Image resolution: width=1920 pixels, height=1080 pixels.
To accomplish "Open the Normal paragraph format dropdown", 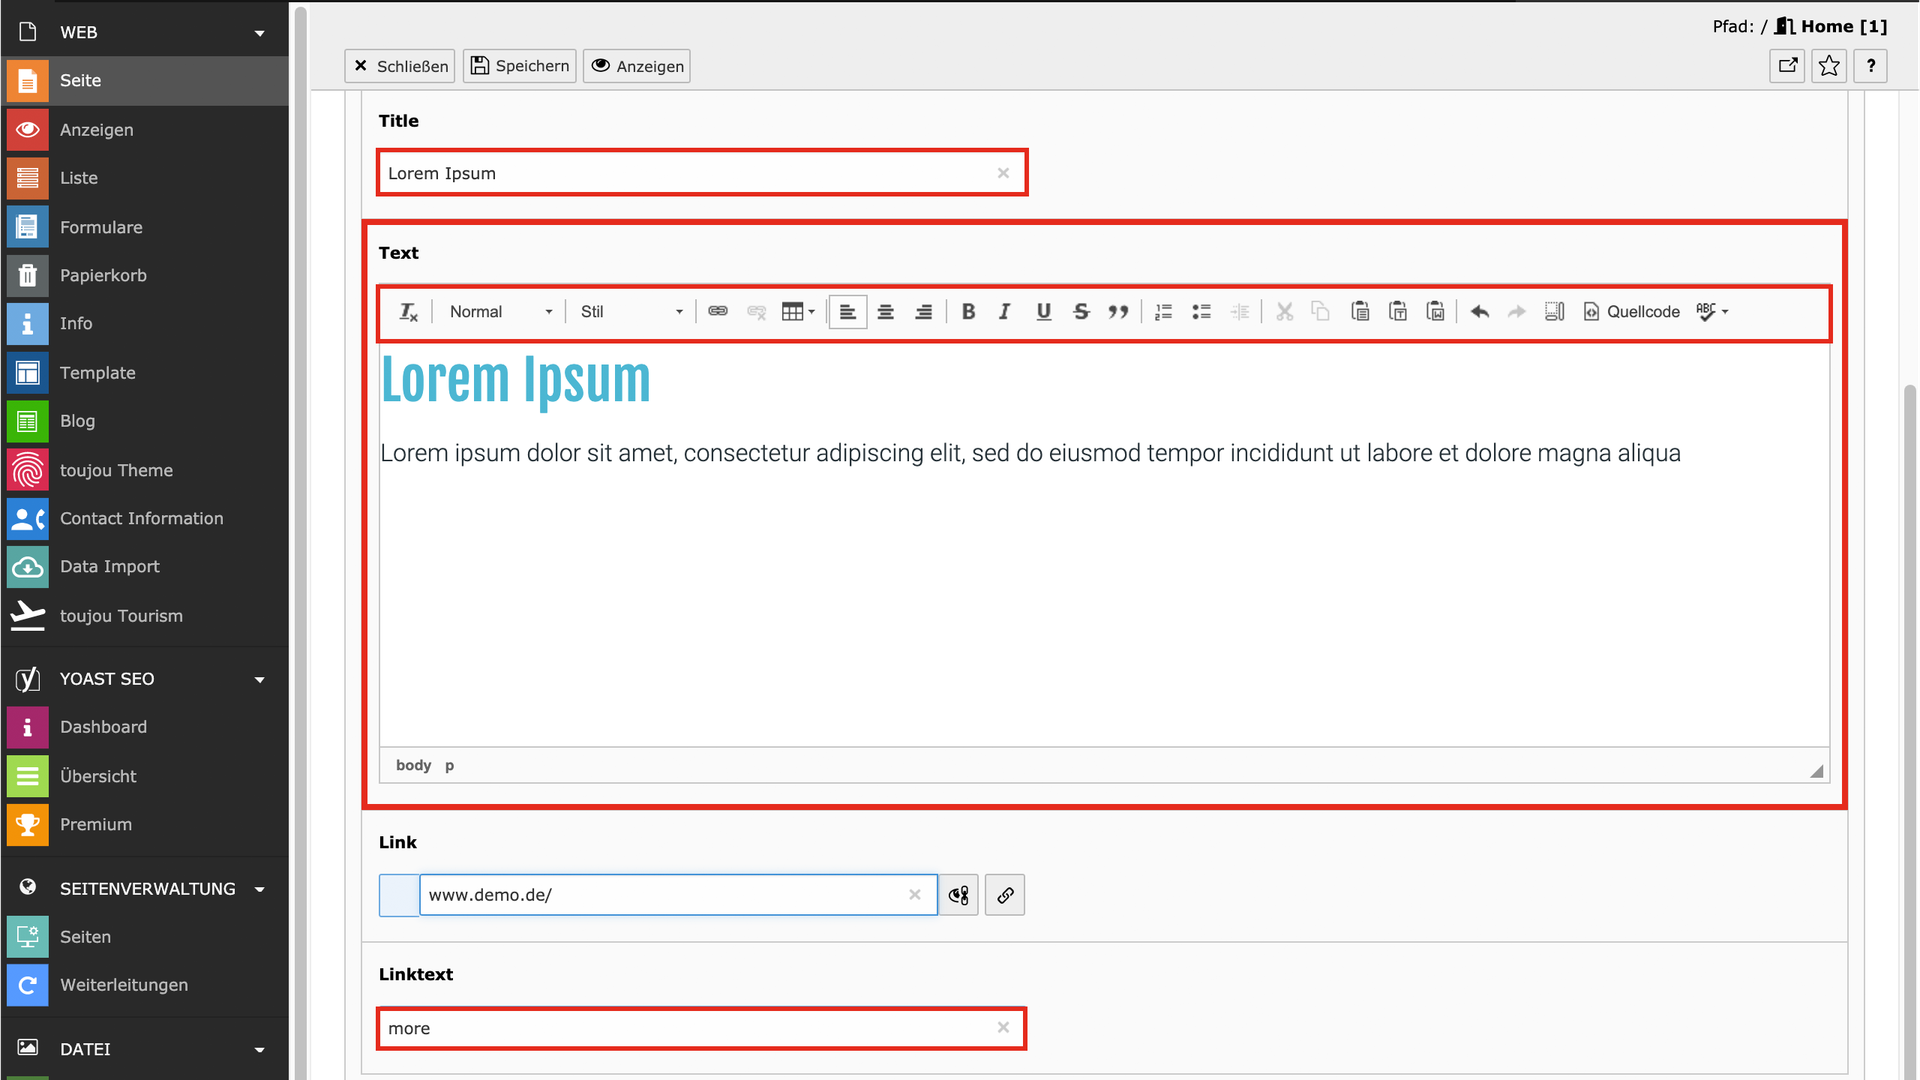I will click(x=500, y=312).
